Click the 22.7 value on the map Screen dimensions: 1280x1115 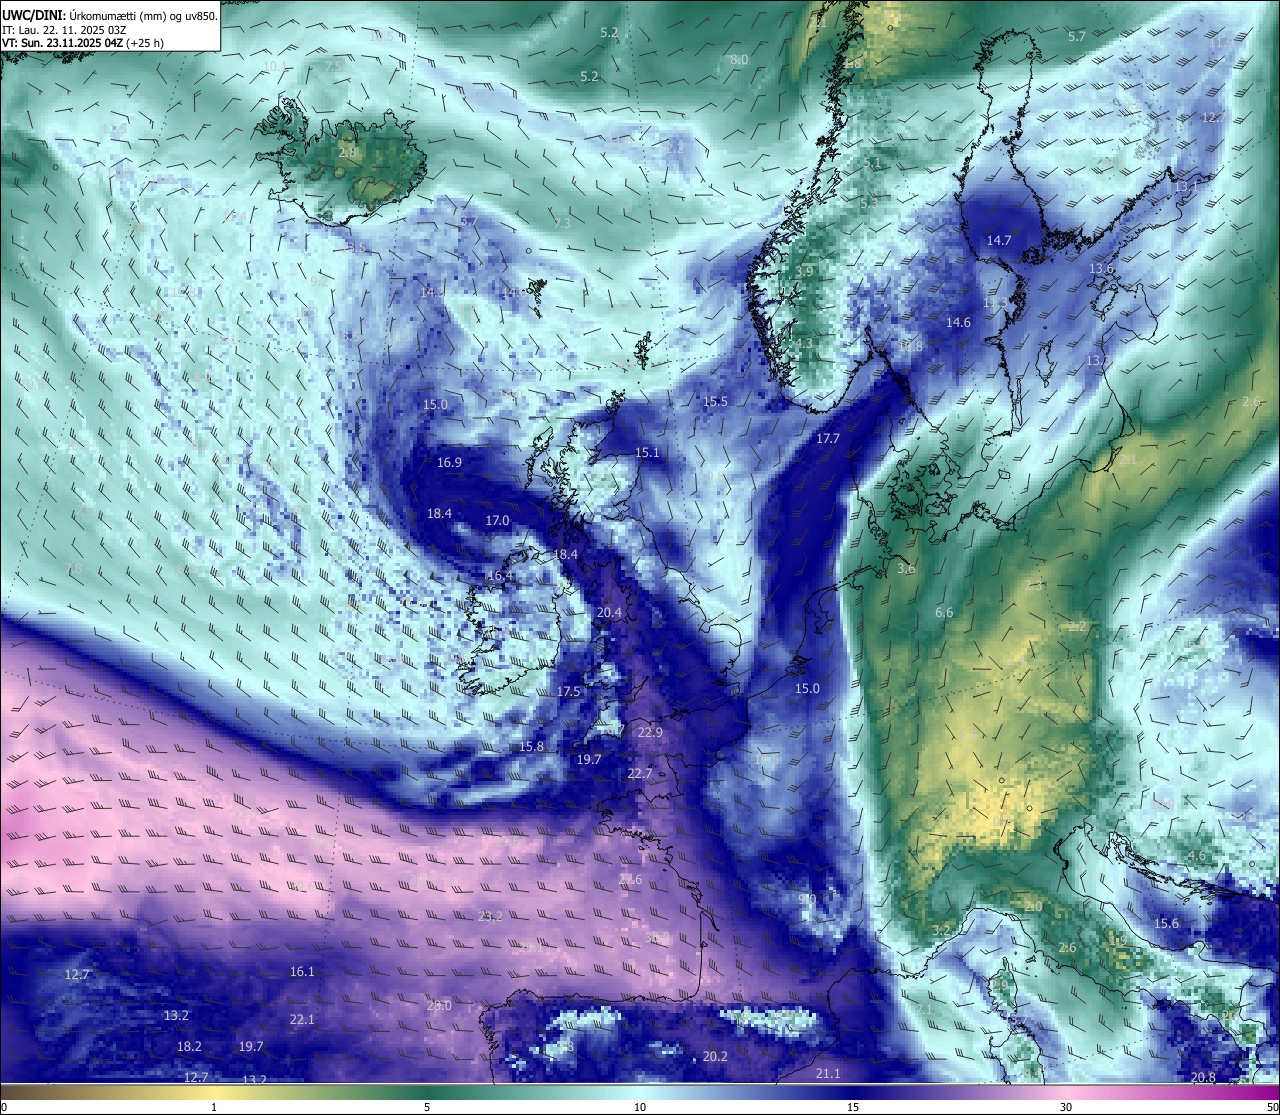pos(640,773)
